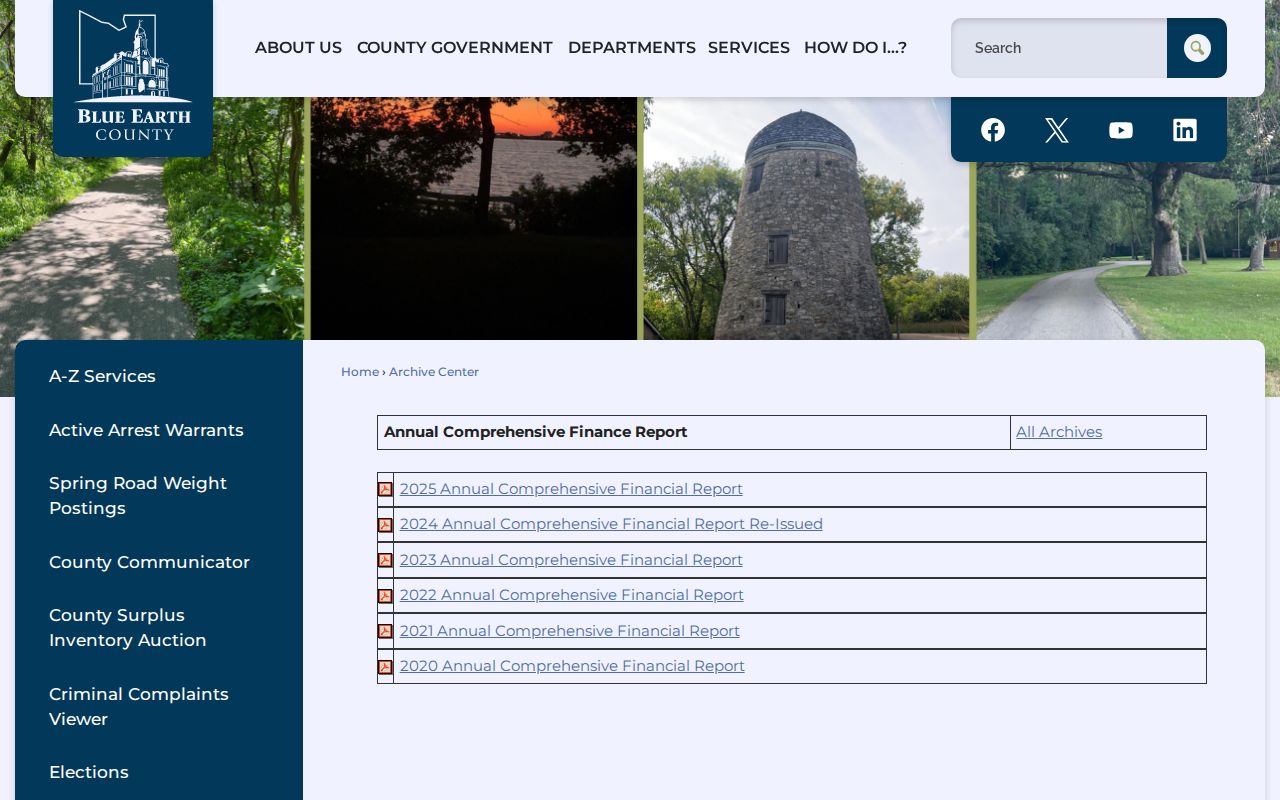Open 2023 Annual Comprehensive Financial Report
The image size is (1280, 800).
click(x=571, y=560)
